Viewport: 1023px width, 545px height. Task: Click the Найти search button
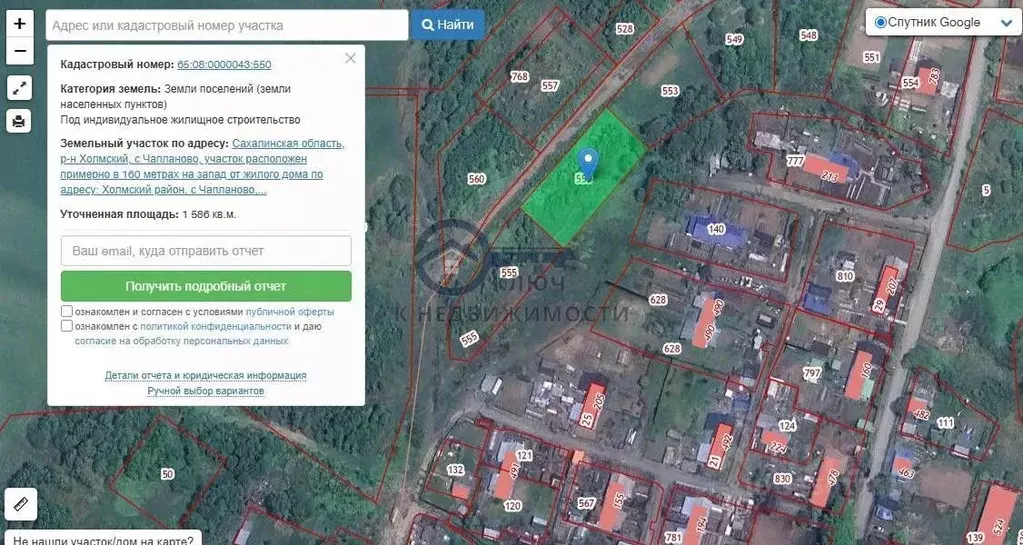click(448, 25)
